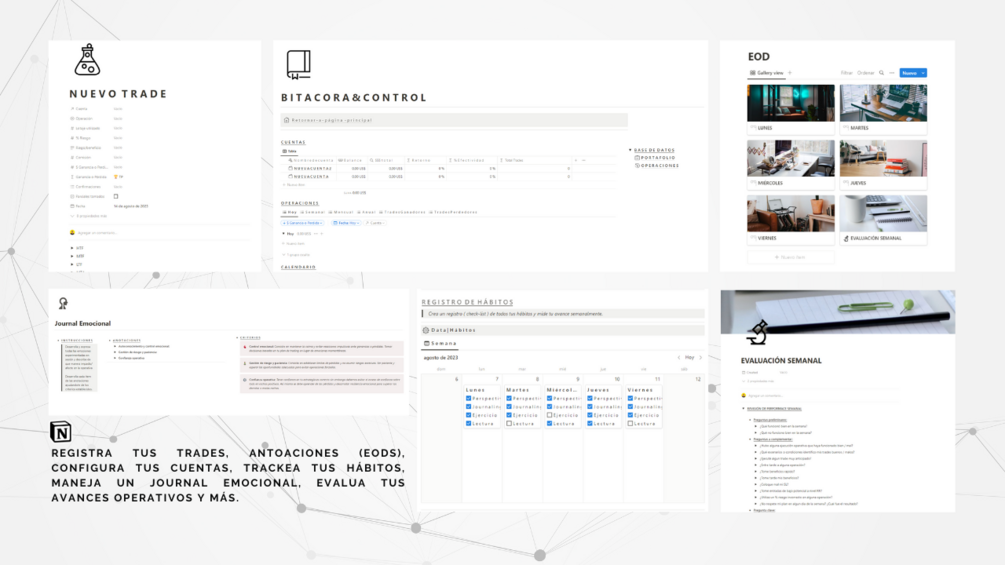Click the comment field in Nuevo Trade
Screen dimensions: 1005x565
97,233
